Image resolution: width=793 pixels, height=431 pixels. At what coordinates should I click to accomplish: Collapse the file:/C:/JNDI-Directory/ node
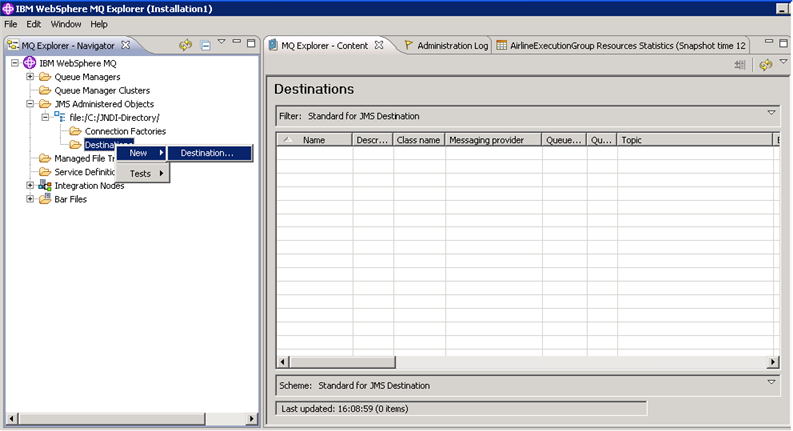[45, 117]
